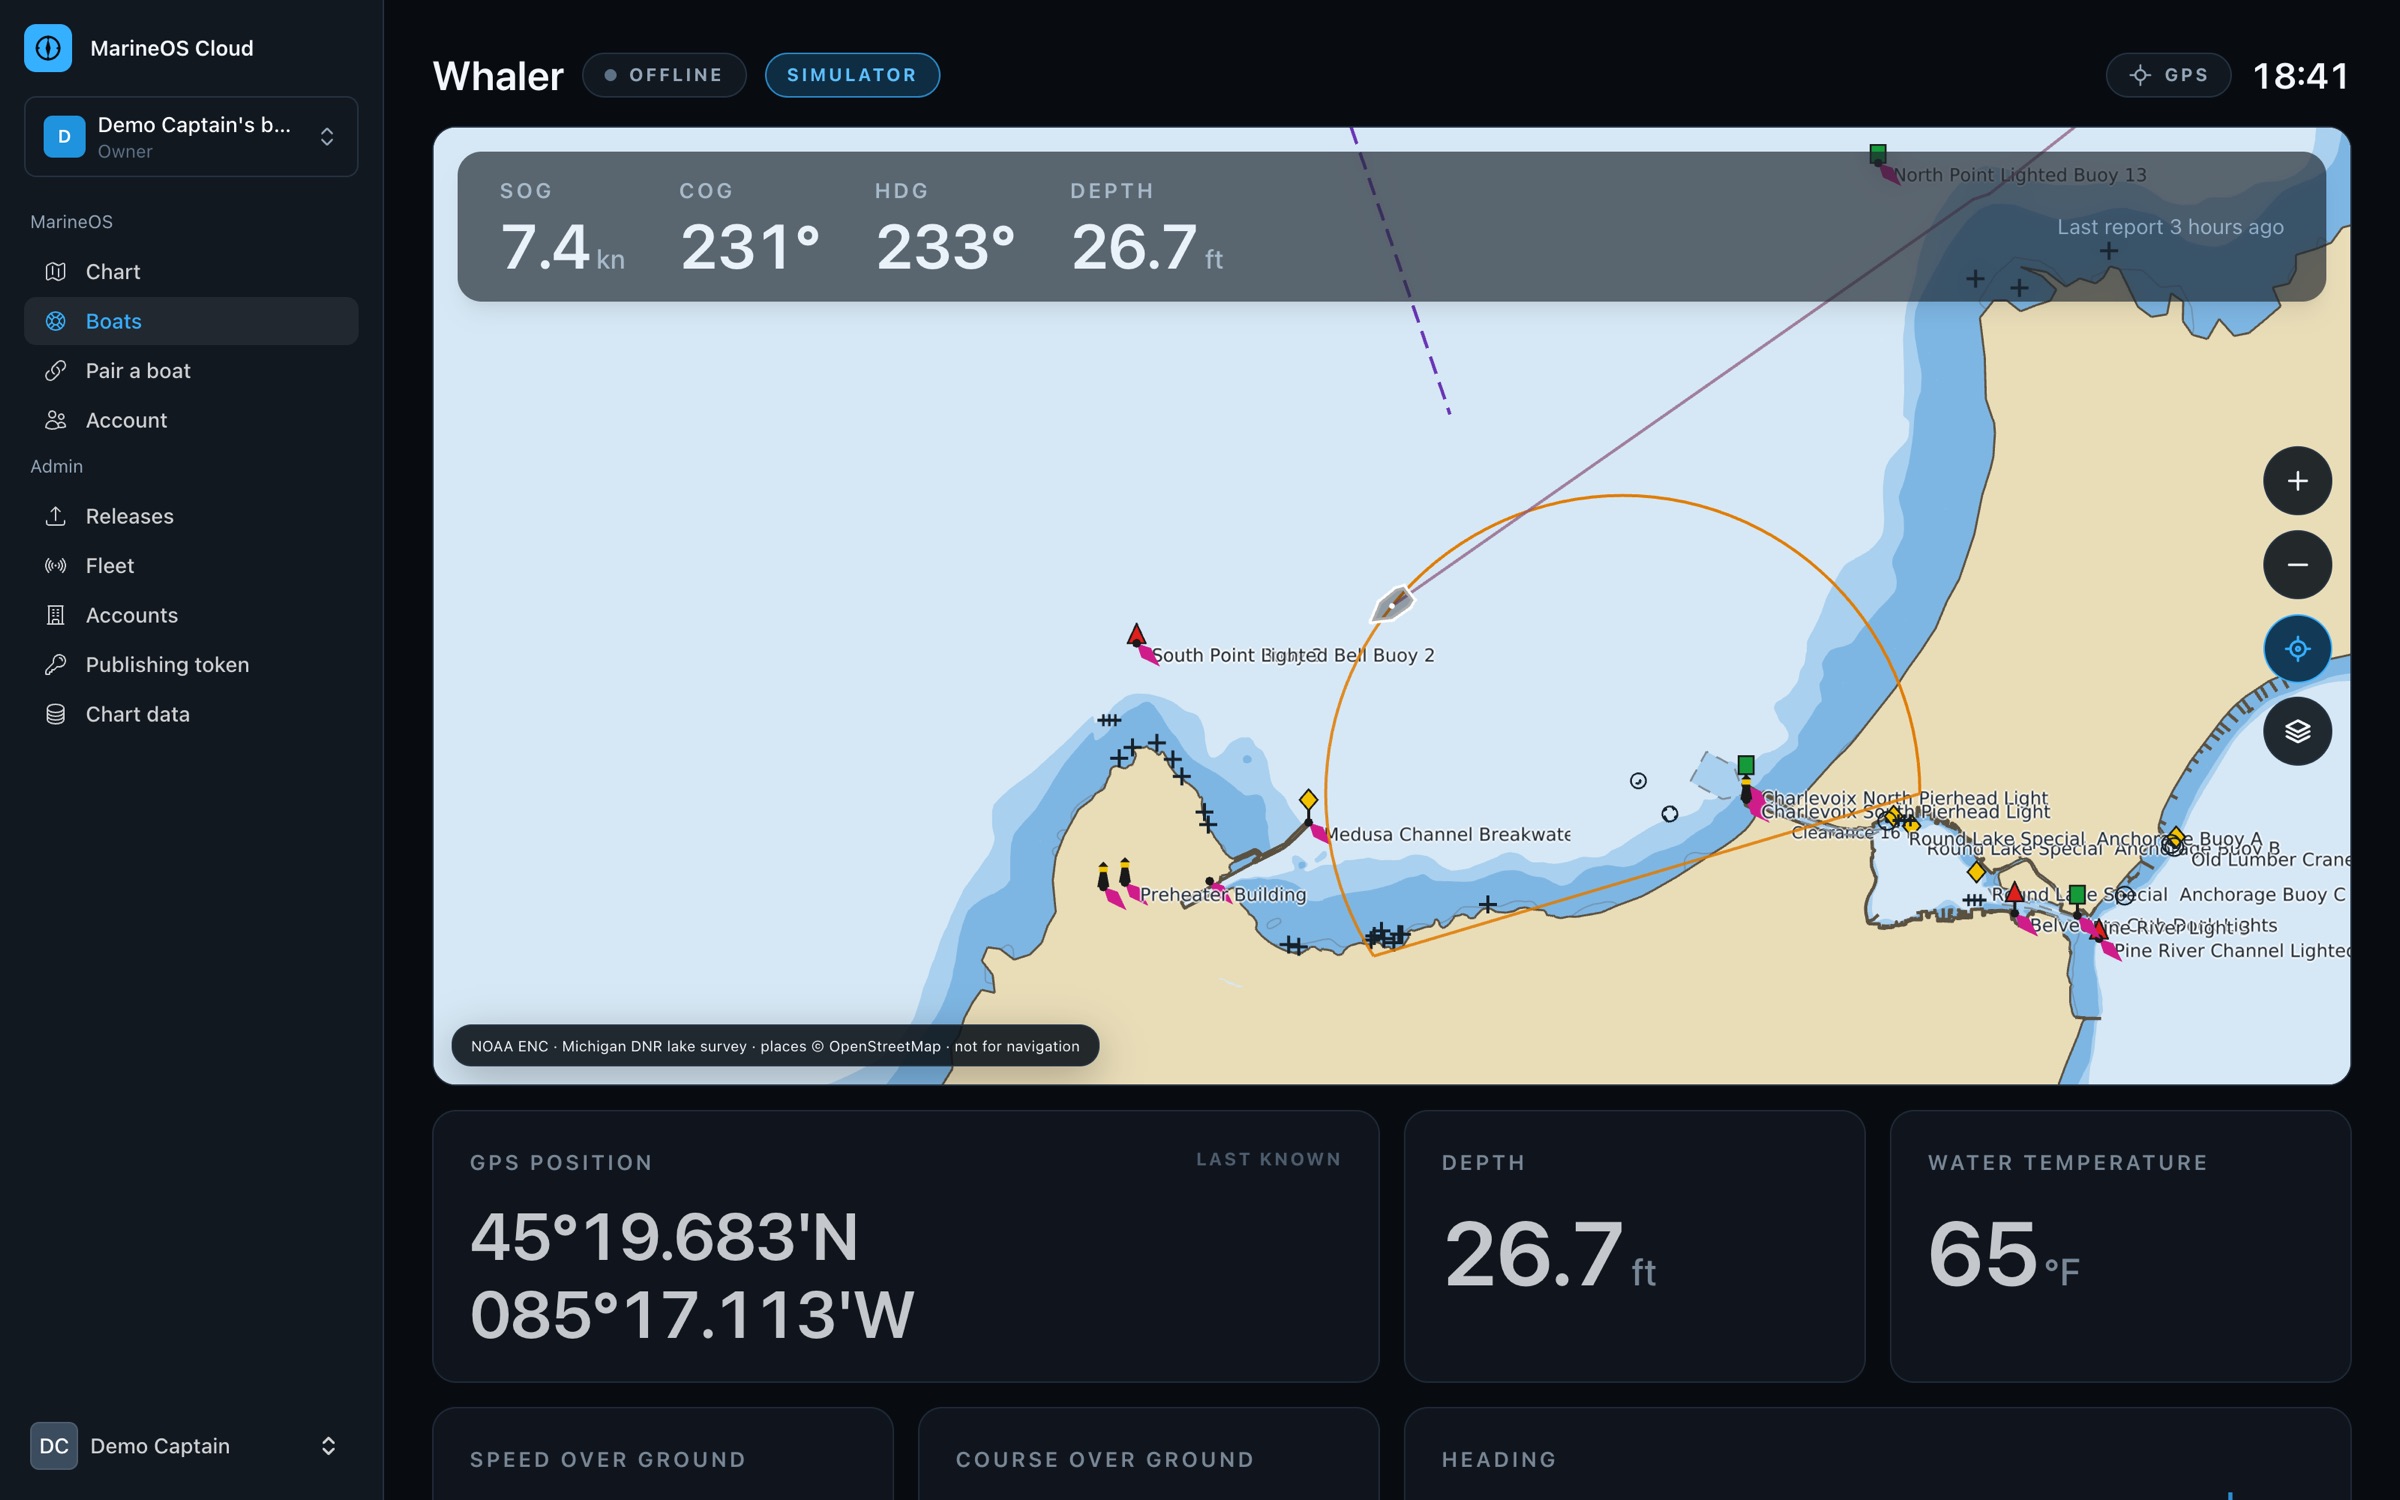This screenshot has height=1500, width=2400.
Task: Open Publishing token page
Action: pyautogui.click(x=191, y=665)
